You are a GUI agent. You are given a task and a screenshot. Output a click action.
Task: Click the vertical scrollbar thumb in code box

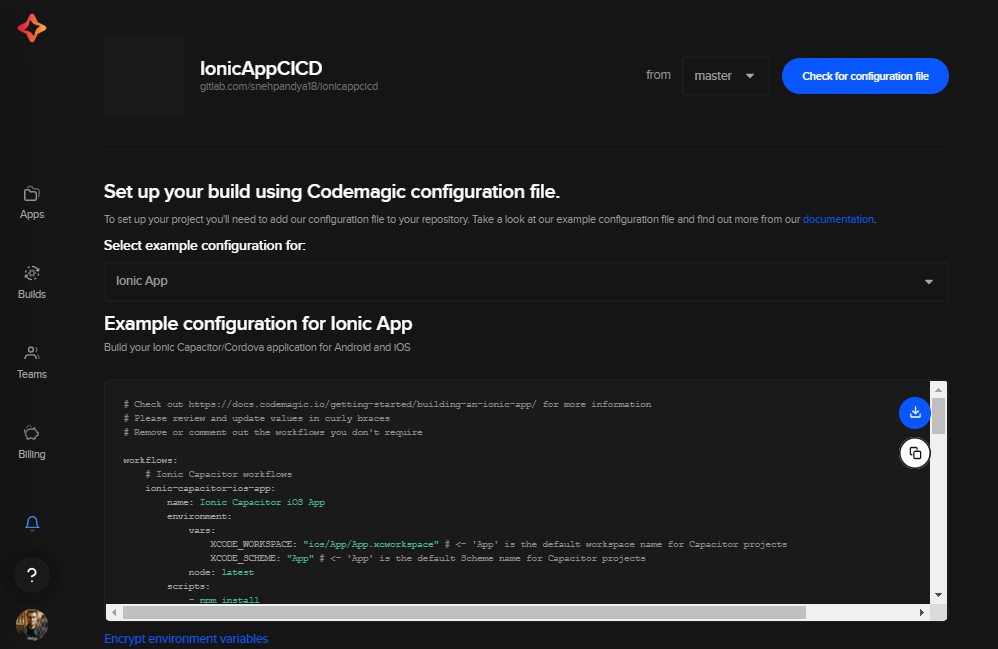pos(938,416)
